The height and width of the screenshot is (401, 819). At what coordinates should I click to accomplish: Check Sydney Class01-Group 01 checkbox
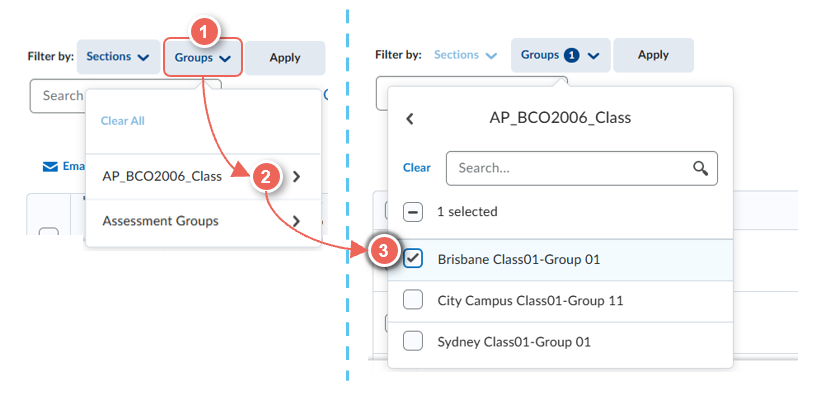[x=412, y=342]
